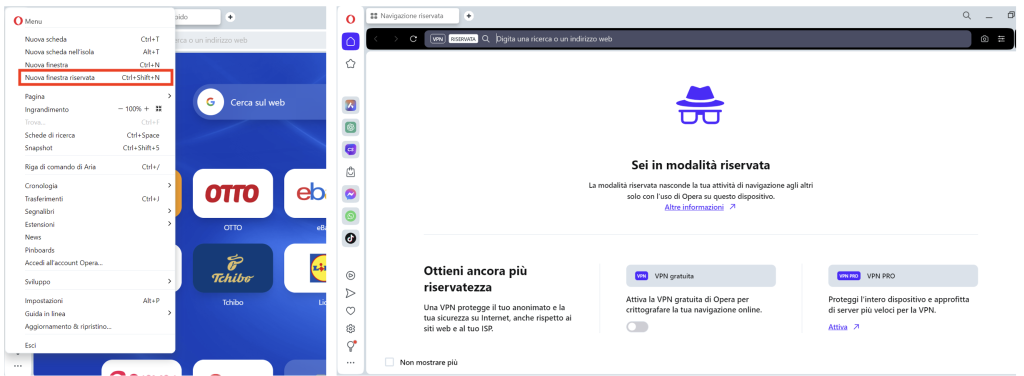Viewport: 1024px width, 376px height.
Task: Click the camera snapshot icon in address bar
Action: coord(984,39)
